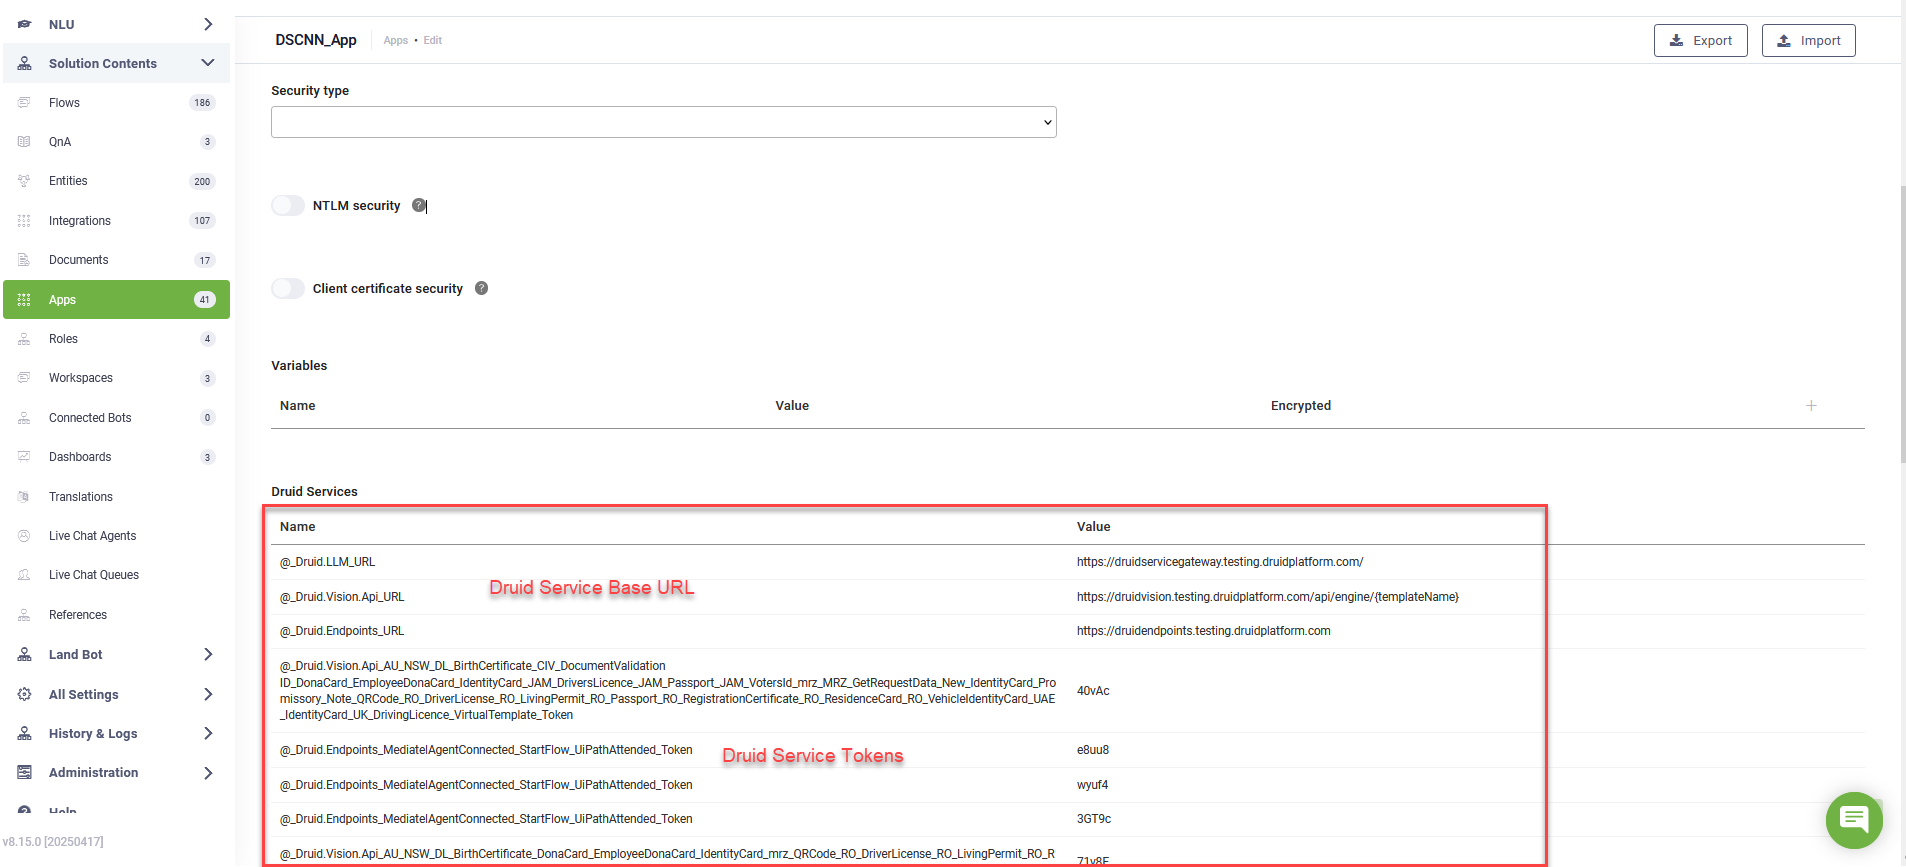The height and width of the screenshot is (867, 1906).
Task: Click the Import button
Action: (1808, 41)
